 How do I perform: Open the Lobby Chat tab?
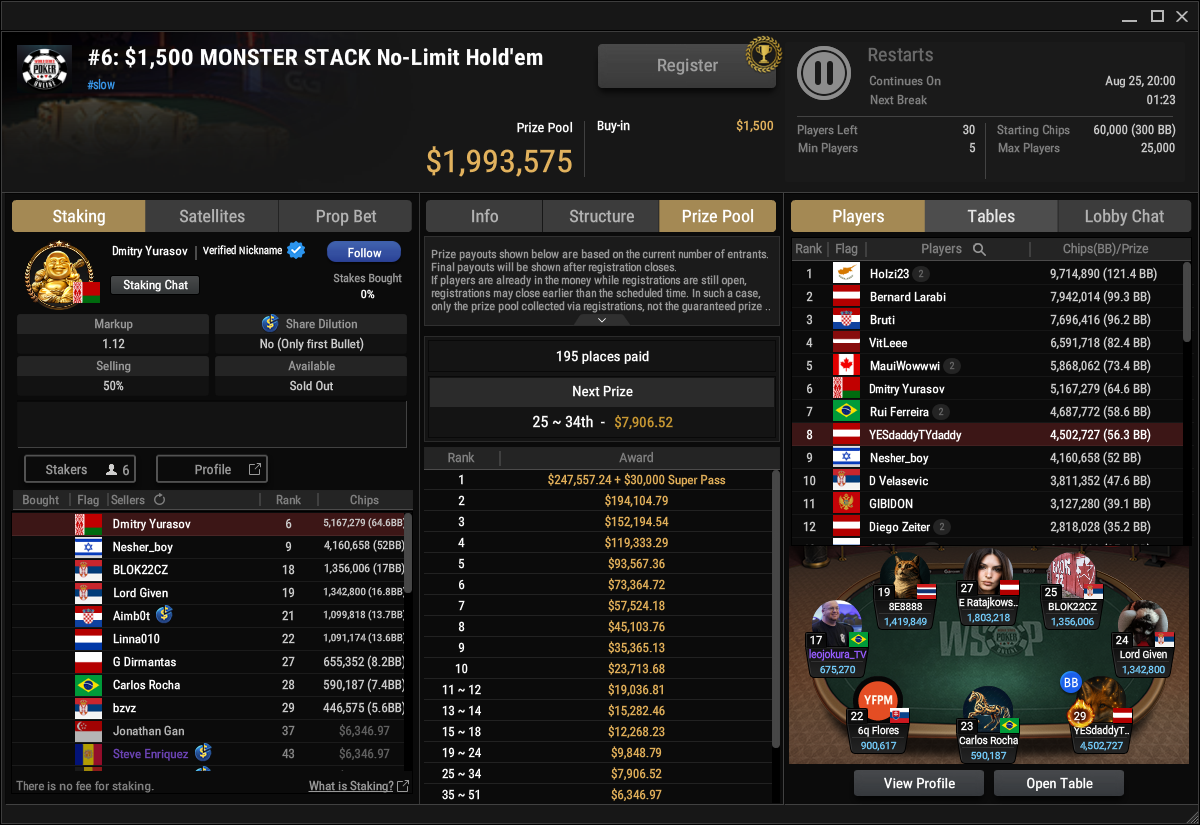pyautogui.click(x=1124, y=216)
